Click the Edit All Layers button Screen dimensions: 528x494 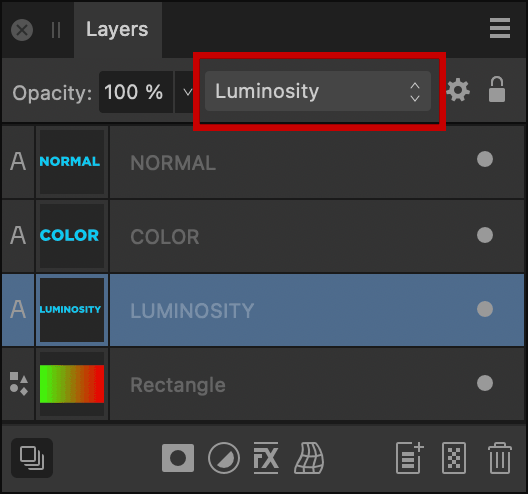tap(32, 458)
